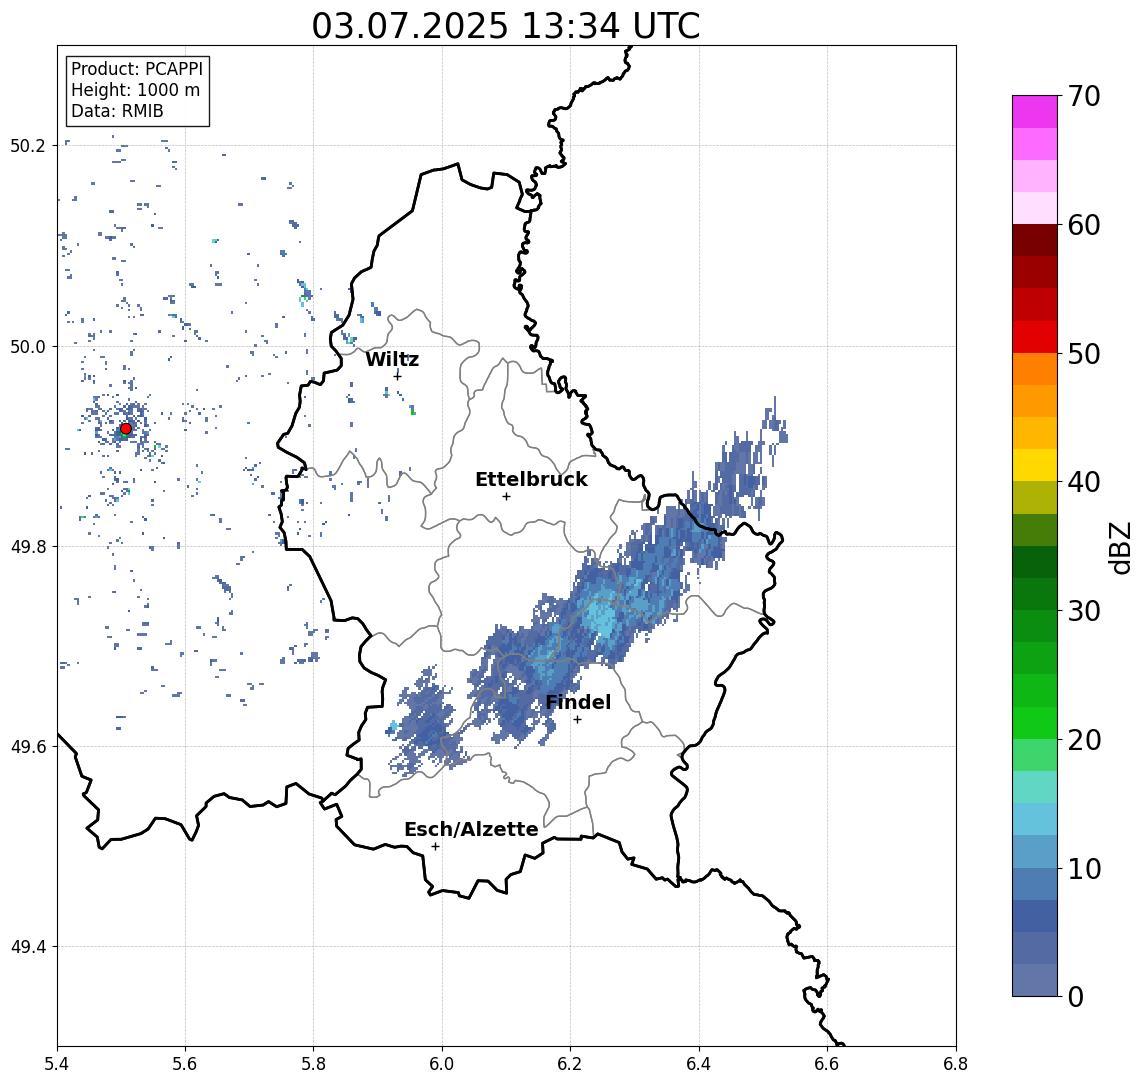The height and width of the screenshot is (1084, 1145).
Task: Click the colorbar tick label 0
Action: 1076,997
